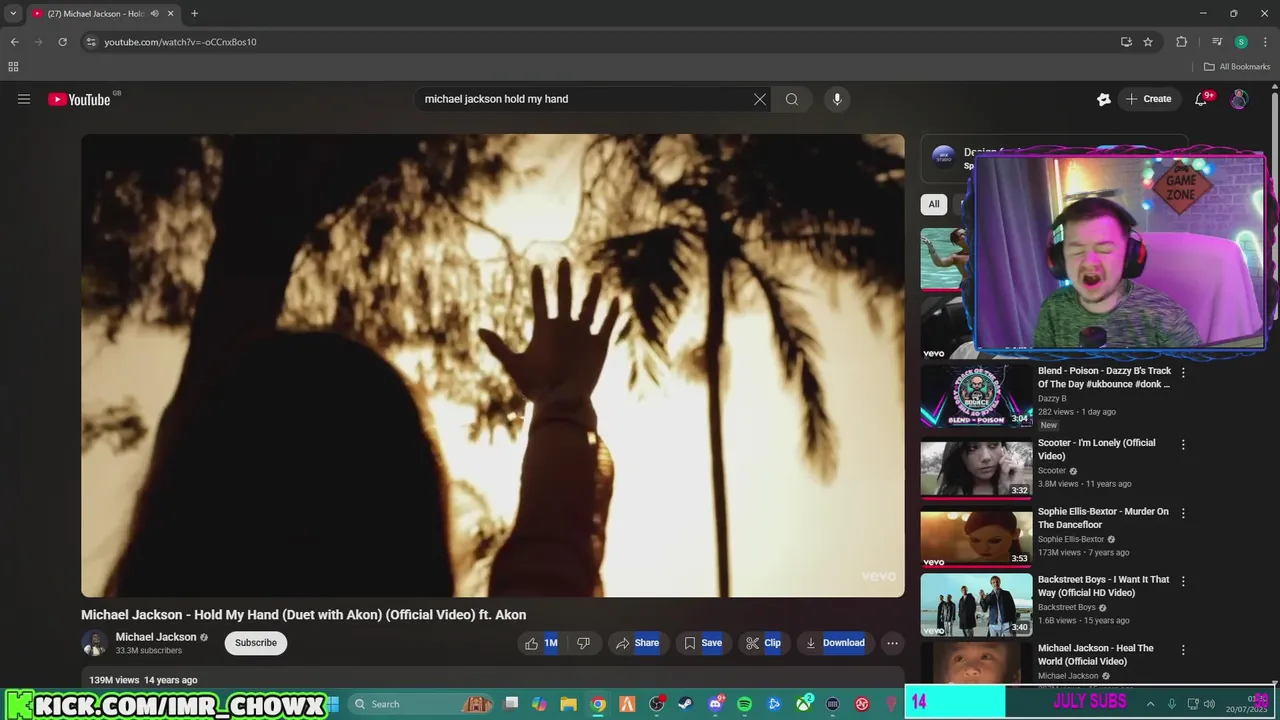
Task: Open the Michael Jackson channel name link
Action: pyautogui.click(x=156, y=637)
